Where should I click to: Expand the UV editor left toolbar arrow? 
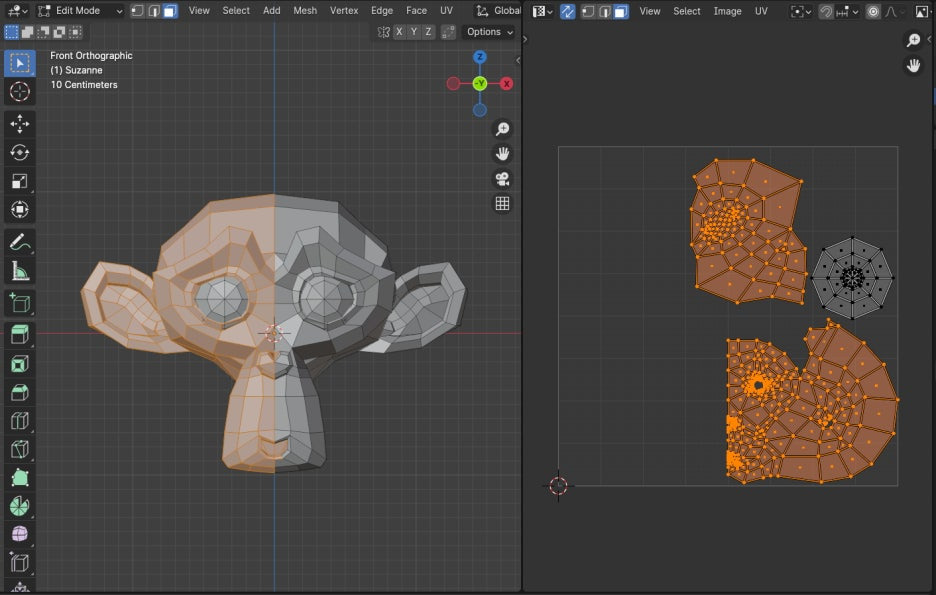point(525,39)
